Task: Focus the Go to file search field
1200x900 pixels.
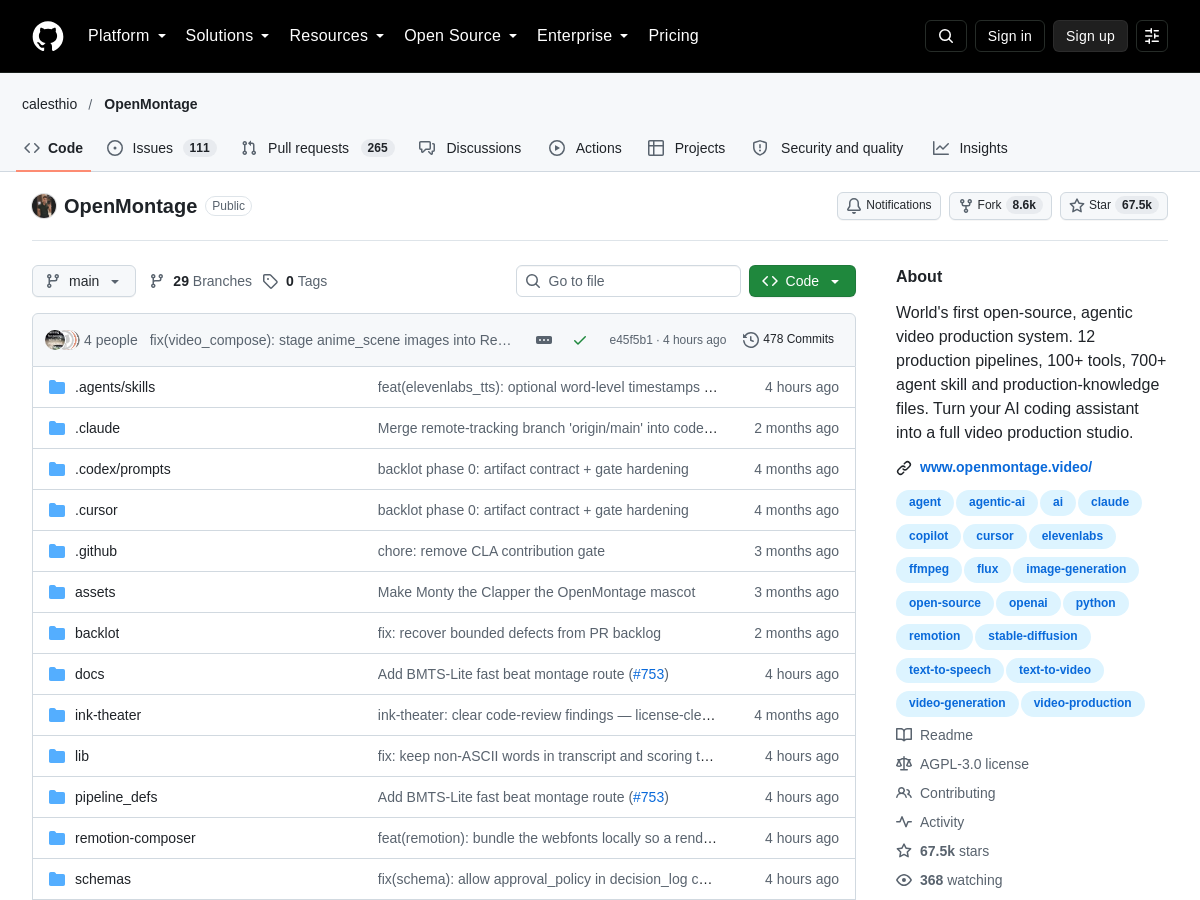Action: (x=628, y=281)
